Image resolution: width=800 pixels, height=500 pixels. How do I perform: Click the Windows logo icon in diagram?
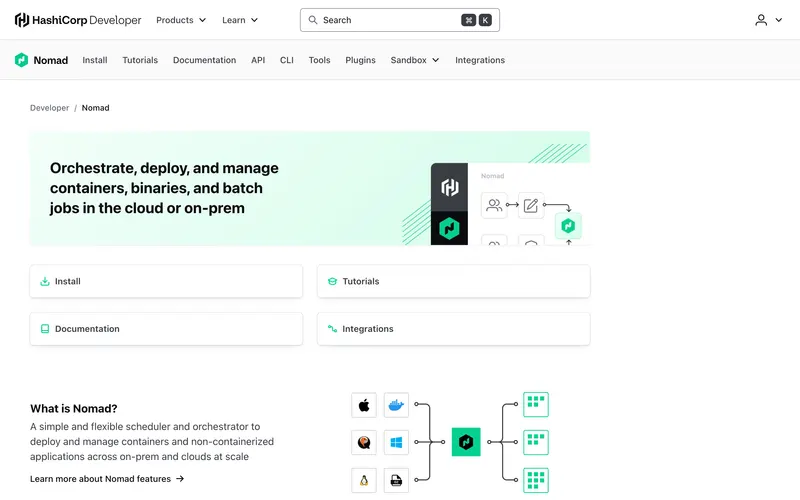coord(396,442)
